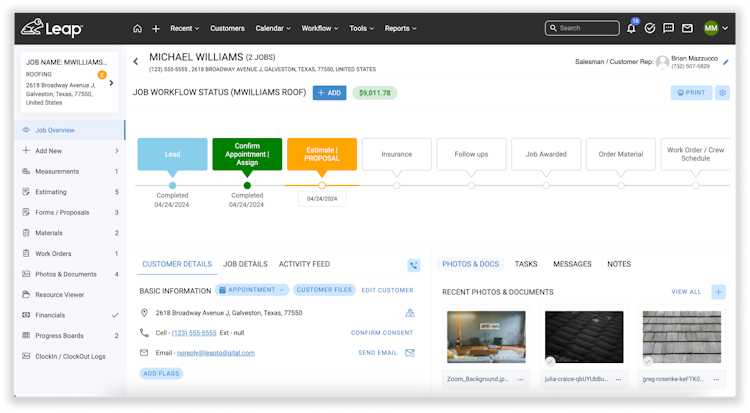Click View All photos link
The height and width of the screenshot is (413, 750).
point(686,292)
